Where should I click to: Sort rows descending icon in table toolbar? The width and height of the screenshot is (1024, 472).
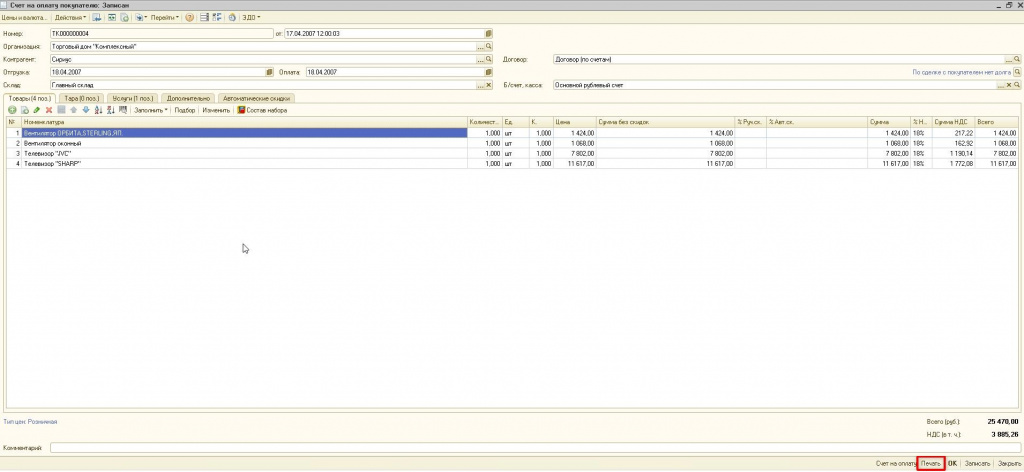coord(110,110)
